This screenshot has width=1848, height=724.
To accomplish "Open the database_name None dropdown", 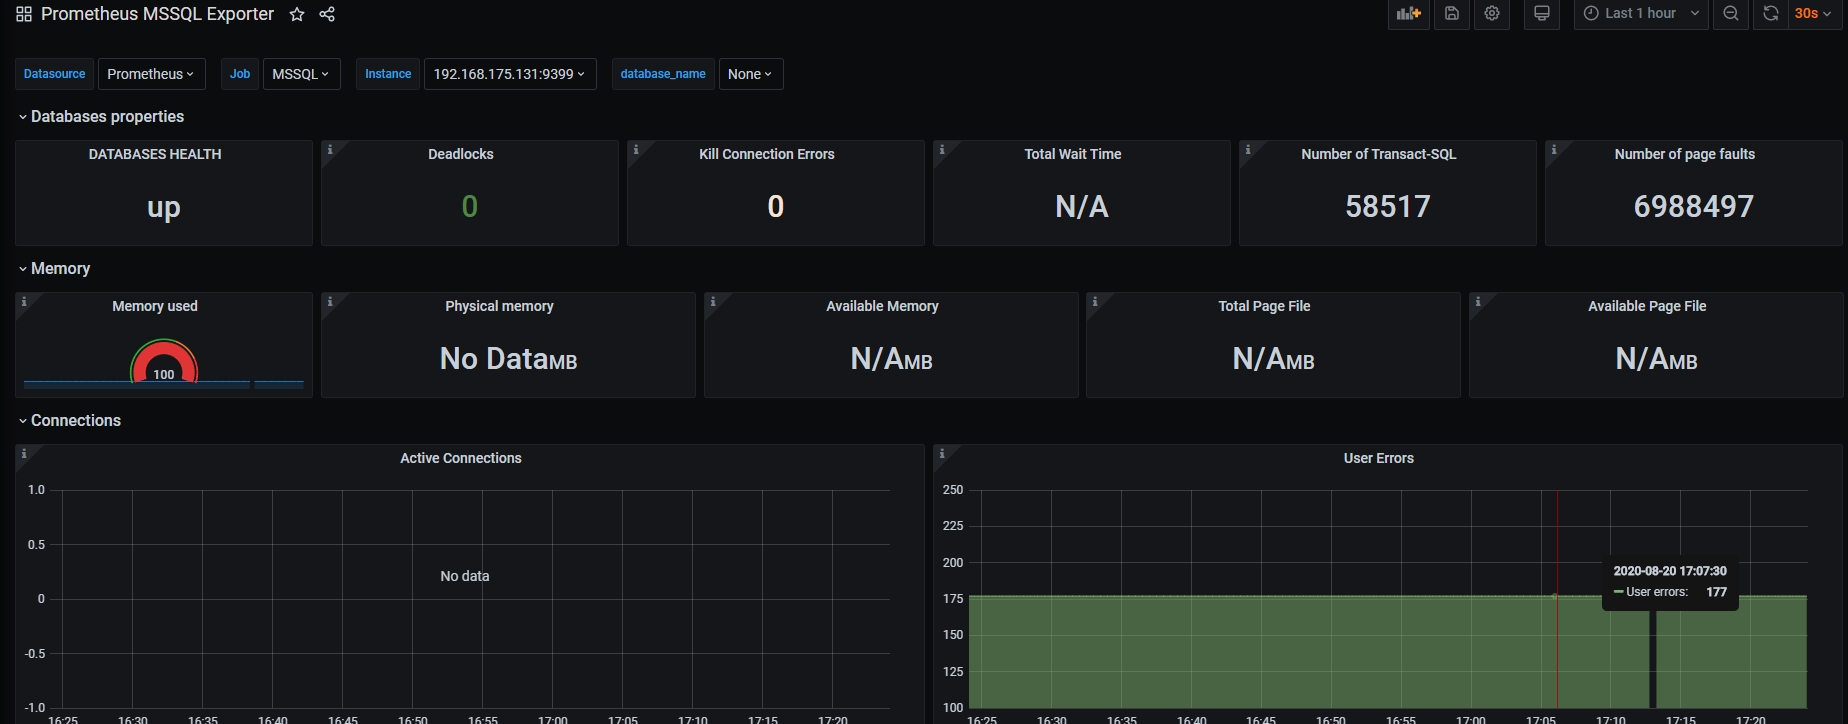I will (751, 74).
